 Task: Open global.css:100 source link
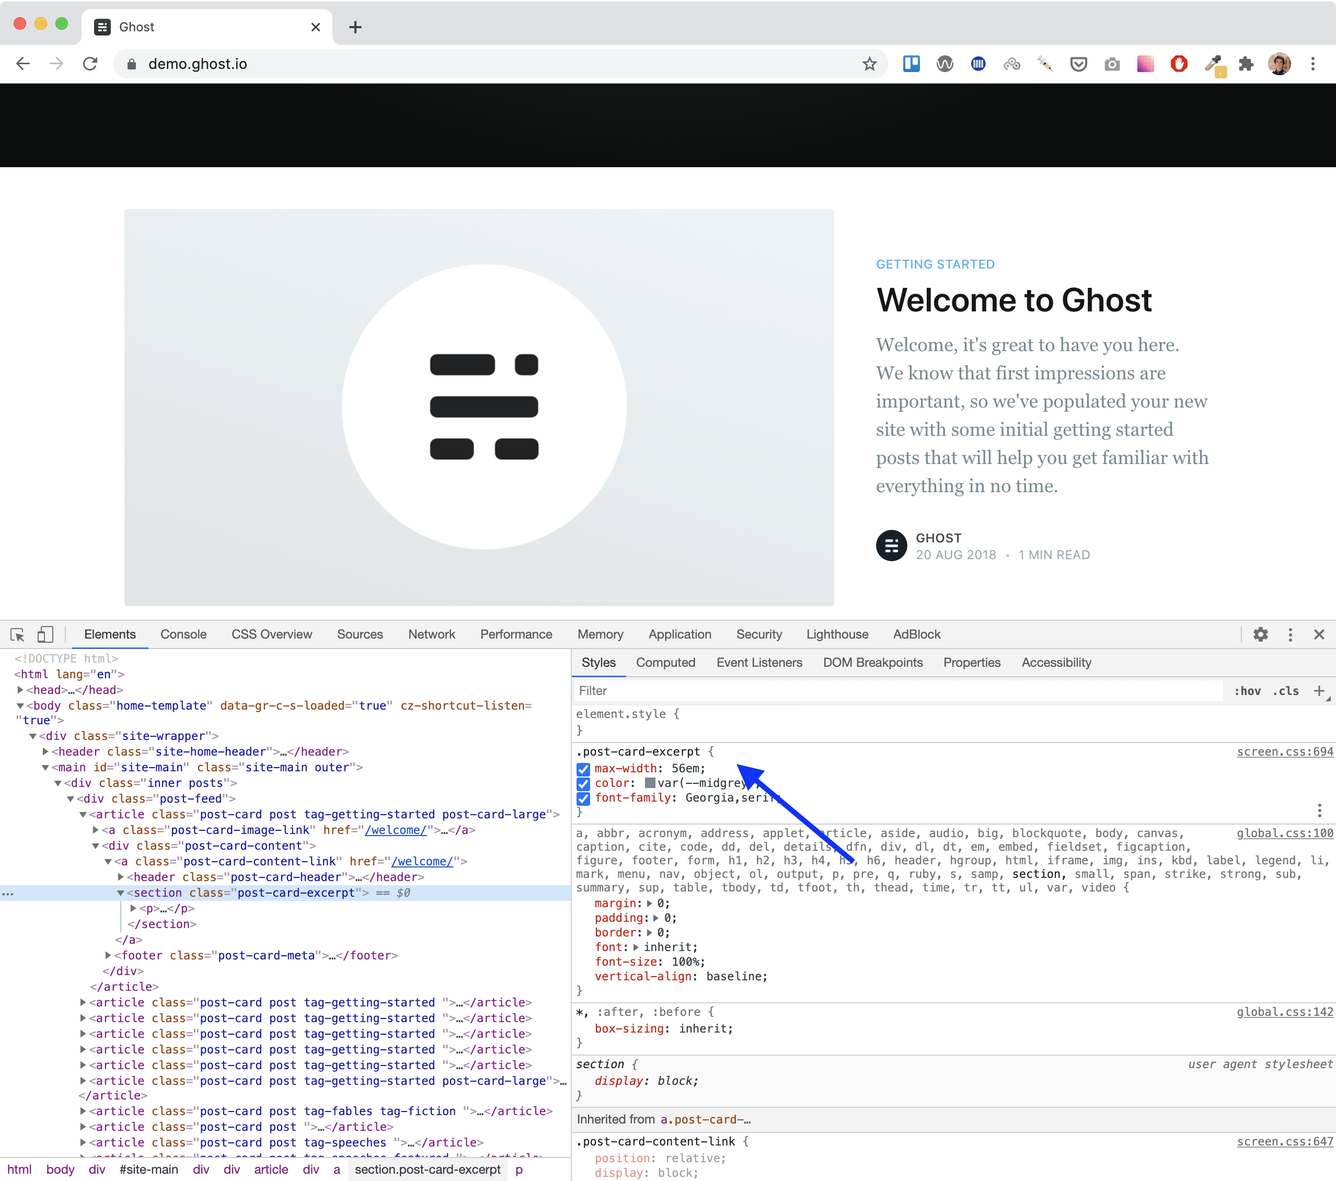1285,833
